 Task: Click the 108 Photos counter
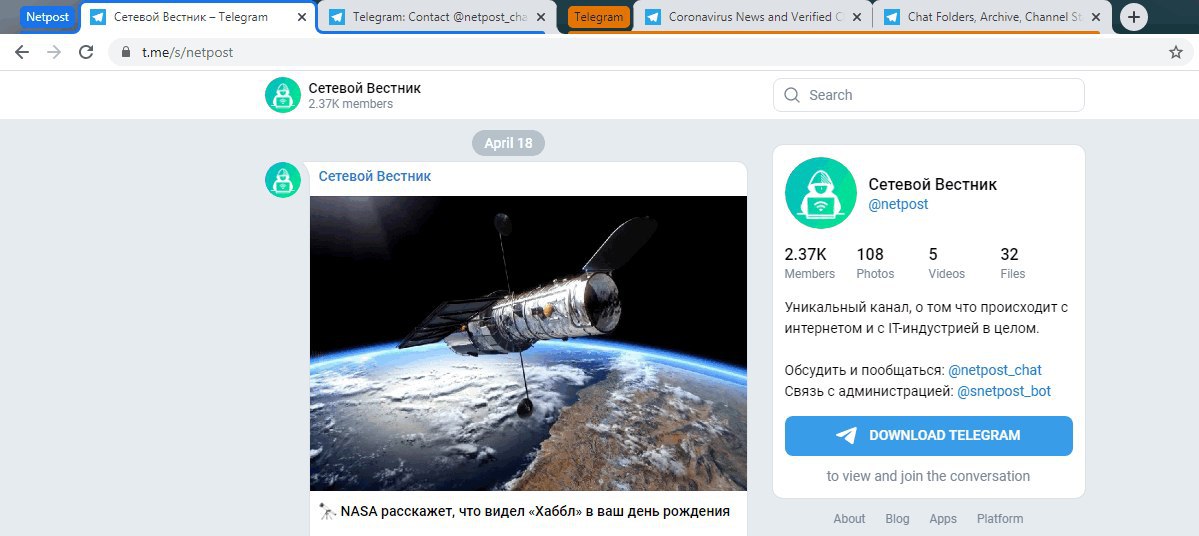point(875,263)
